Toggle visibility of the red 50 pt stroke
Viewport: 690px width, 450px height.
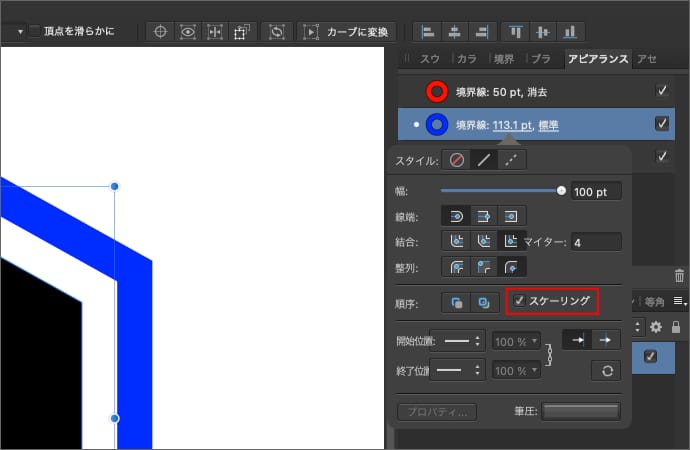coord(661,91)
